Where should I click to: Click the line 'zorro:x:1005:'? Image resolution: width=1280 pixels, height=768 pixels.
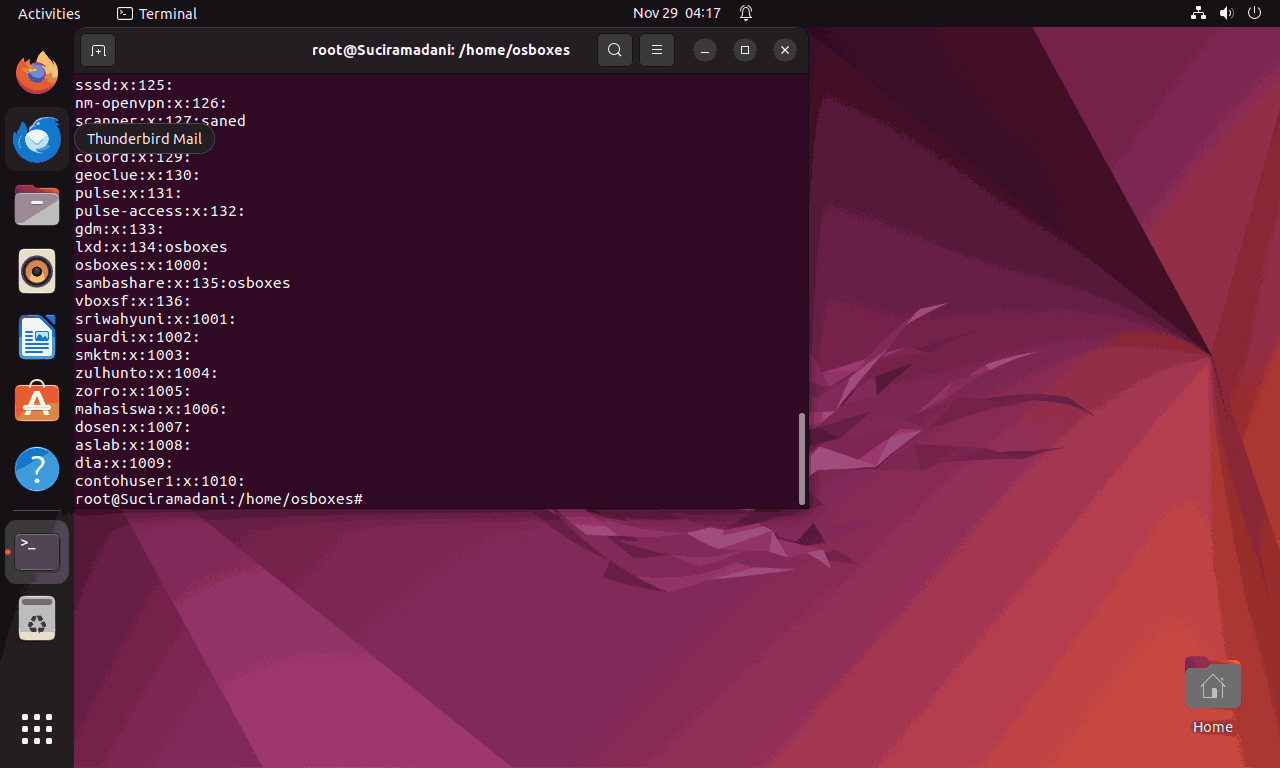tap(133, 391)
